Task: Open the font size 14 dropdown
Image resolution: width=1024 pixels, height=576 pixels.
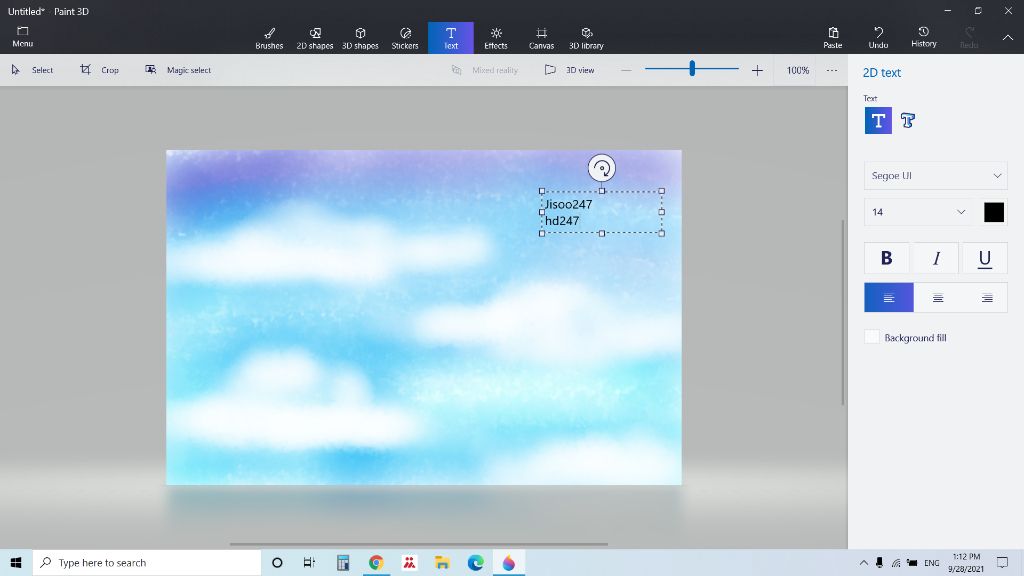Action: point(918,212)
